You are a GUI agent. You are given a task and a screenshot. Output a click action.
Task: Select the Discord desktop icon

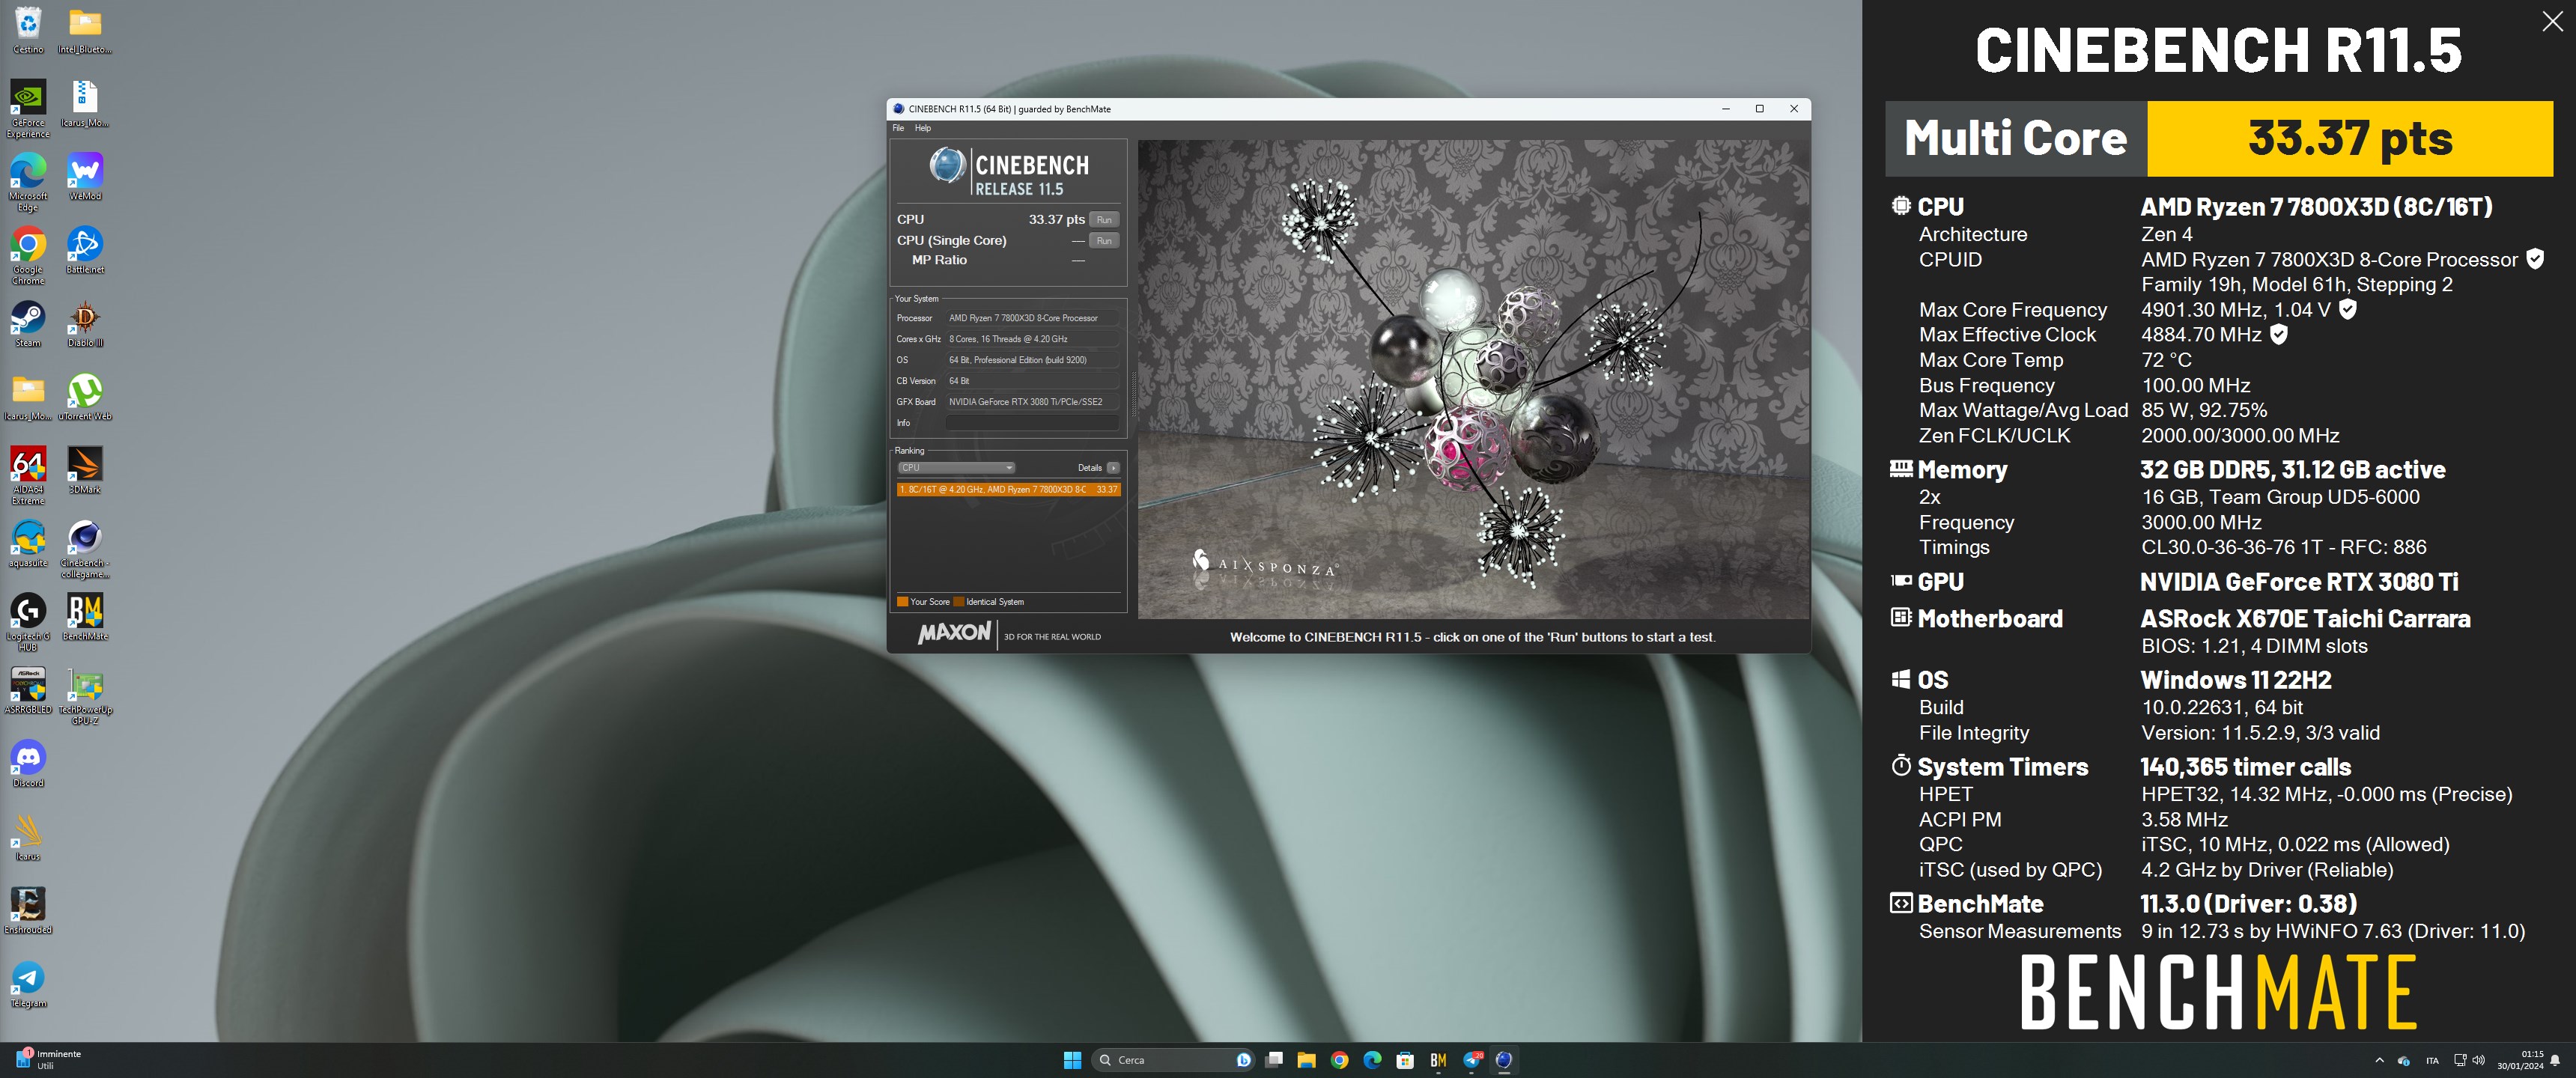[x=28, y=764]
